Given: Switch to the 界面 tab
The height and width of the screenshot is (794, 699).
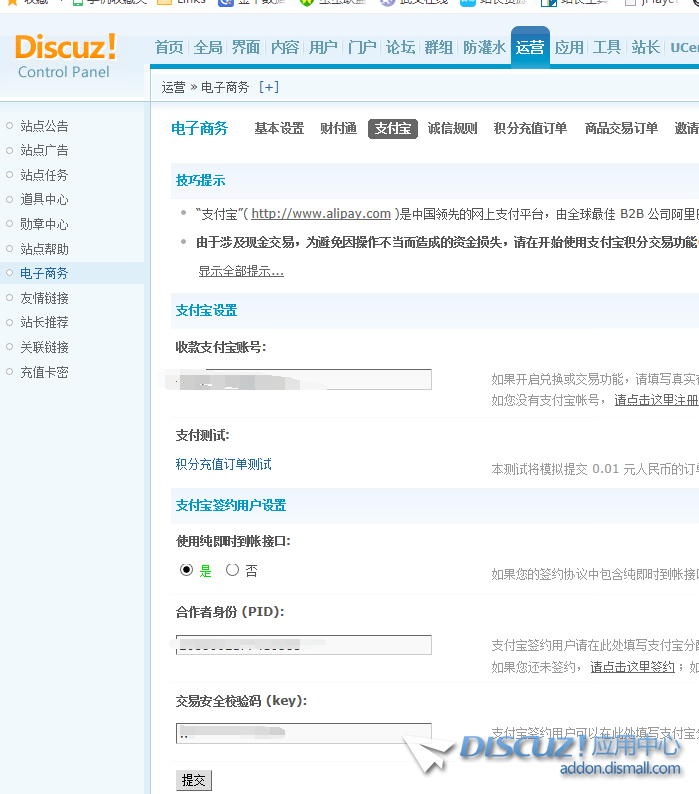Looking at the screenshot, I should 246,48.
